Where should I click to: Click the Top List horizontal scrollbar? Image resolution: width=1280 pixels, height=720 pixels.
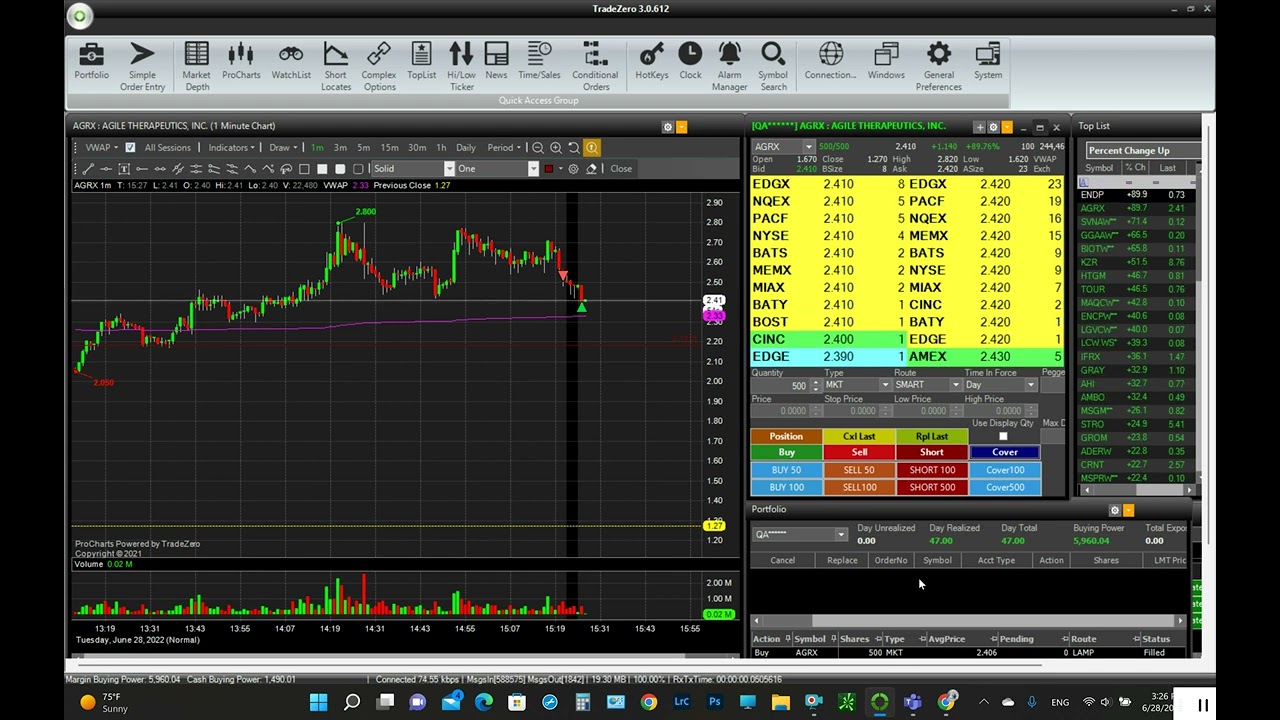click(x=1137, y=490)
